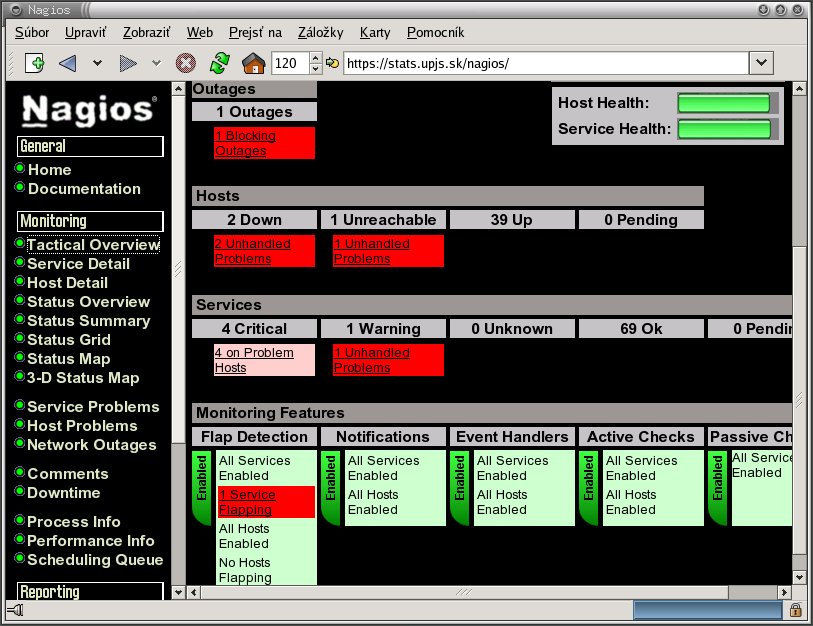Open Status Summary
Screen dimensions: 813x626
coord(89,321)
